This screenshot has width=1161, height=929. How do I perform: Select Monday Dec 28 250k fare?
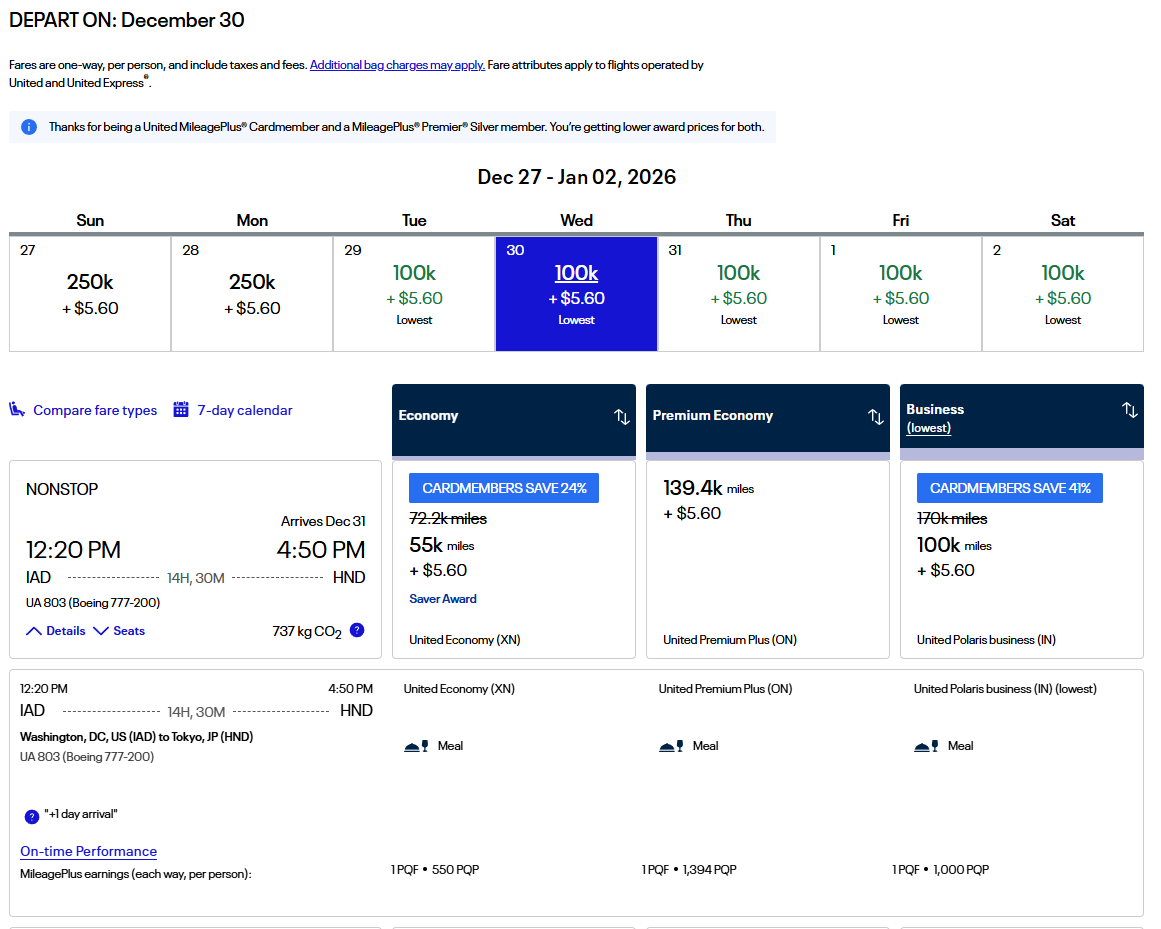252,294
